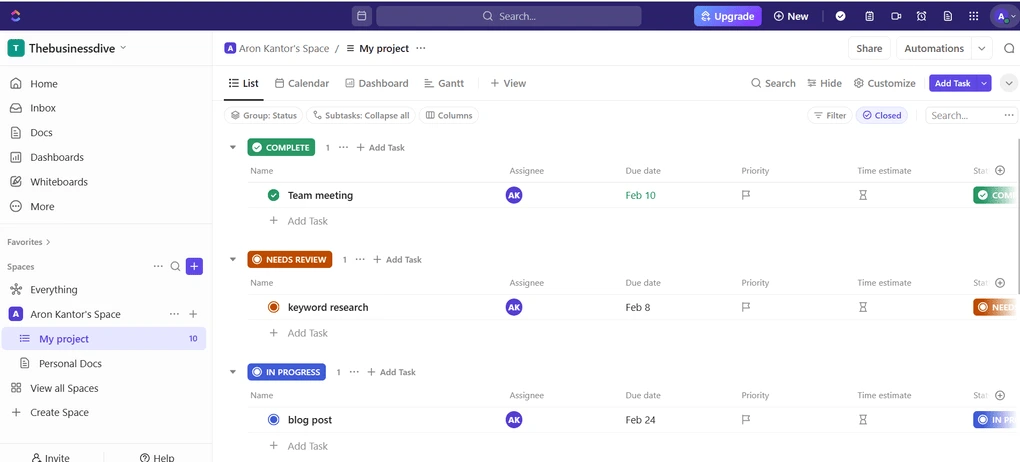Open the apps grid icon in header
This screenshot has height=462, width=1020.
[x=974, y=16]
